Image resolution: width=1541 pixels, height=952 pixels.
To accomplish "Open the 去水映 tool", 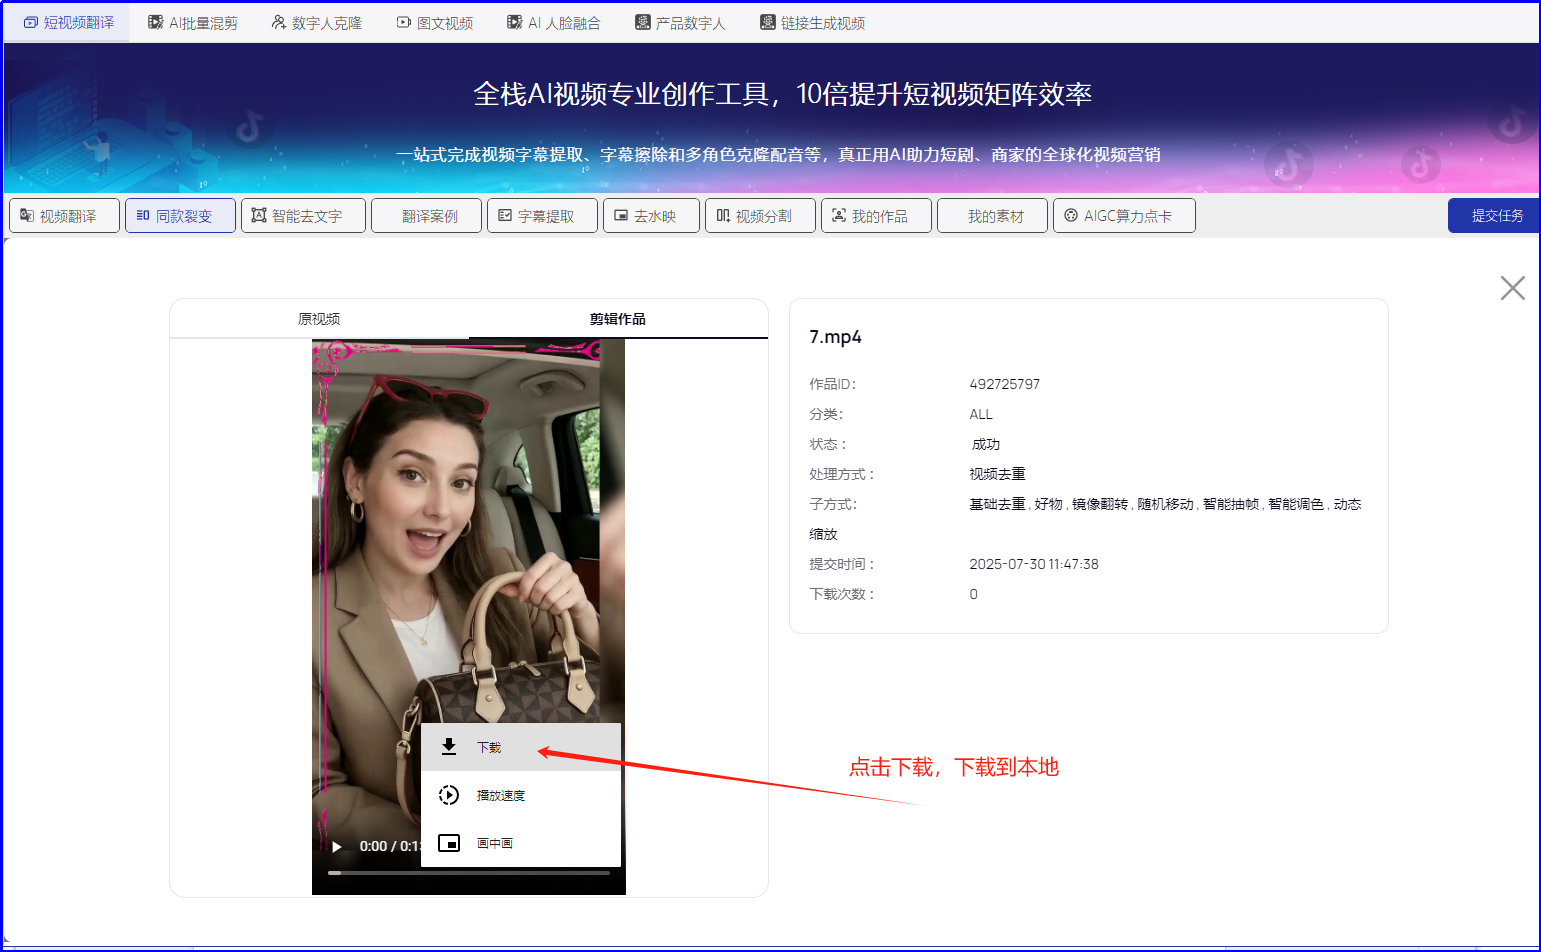I will click(651, 216).
